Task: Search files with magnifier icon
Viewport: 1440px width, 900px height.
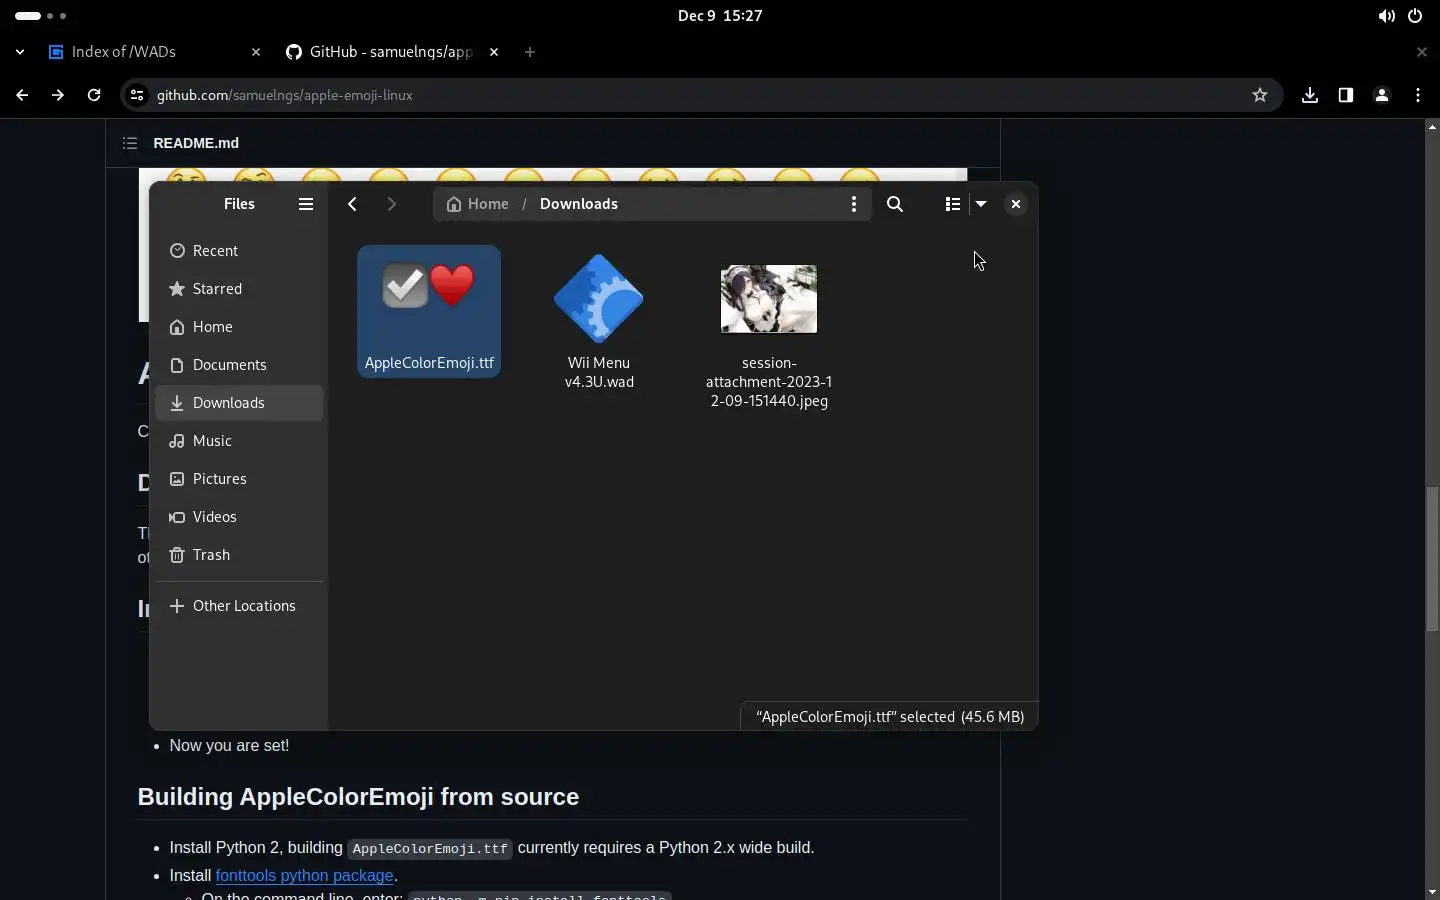Action: (895, 204)
